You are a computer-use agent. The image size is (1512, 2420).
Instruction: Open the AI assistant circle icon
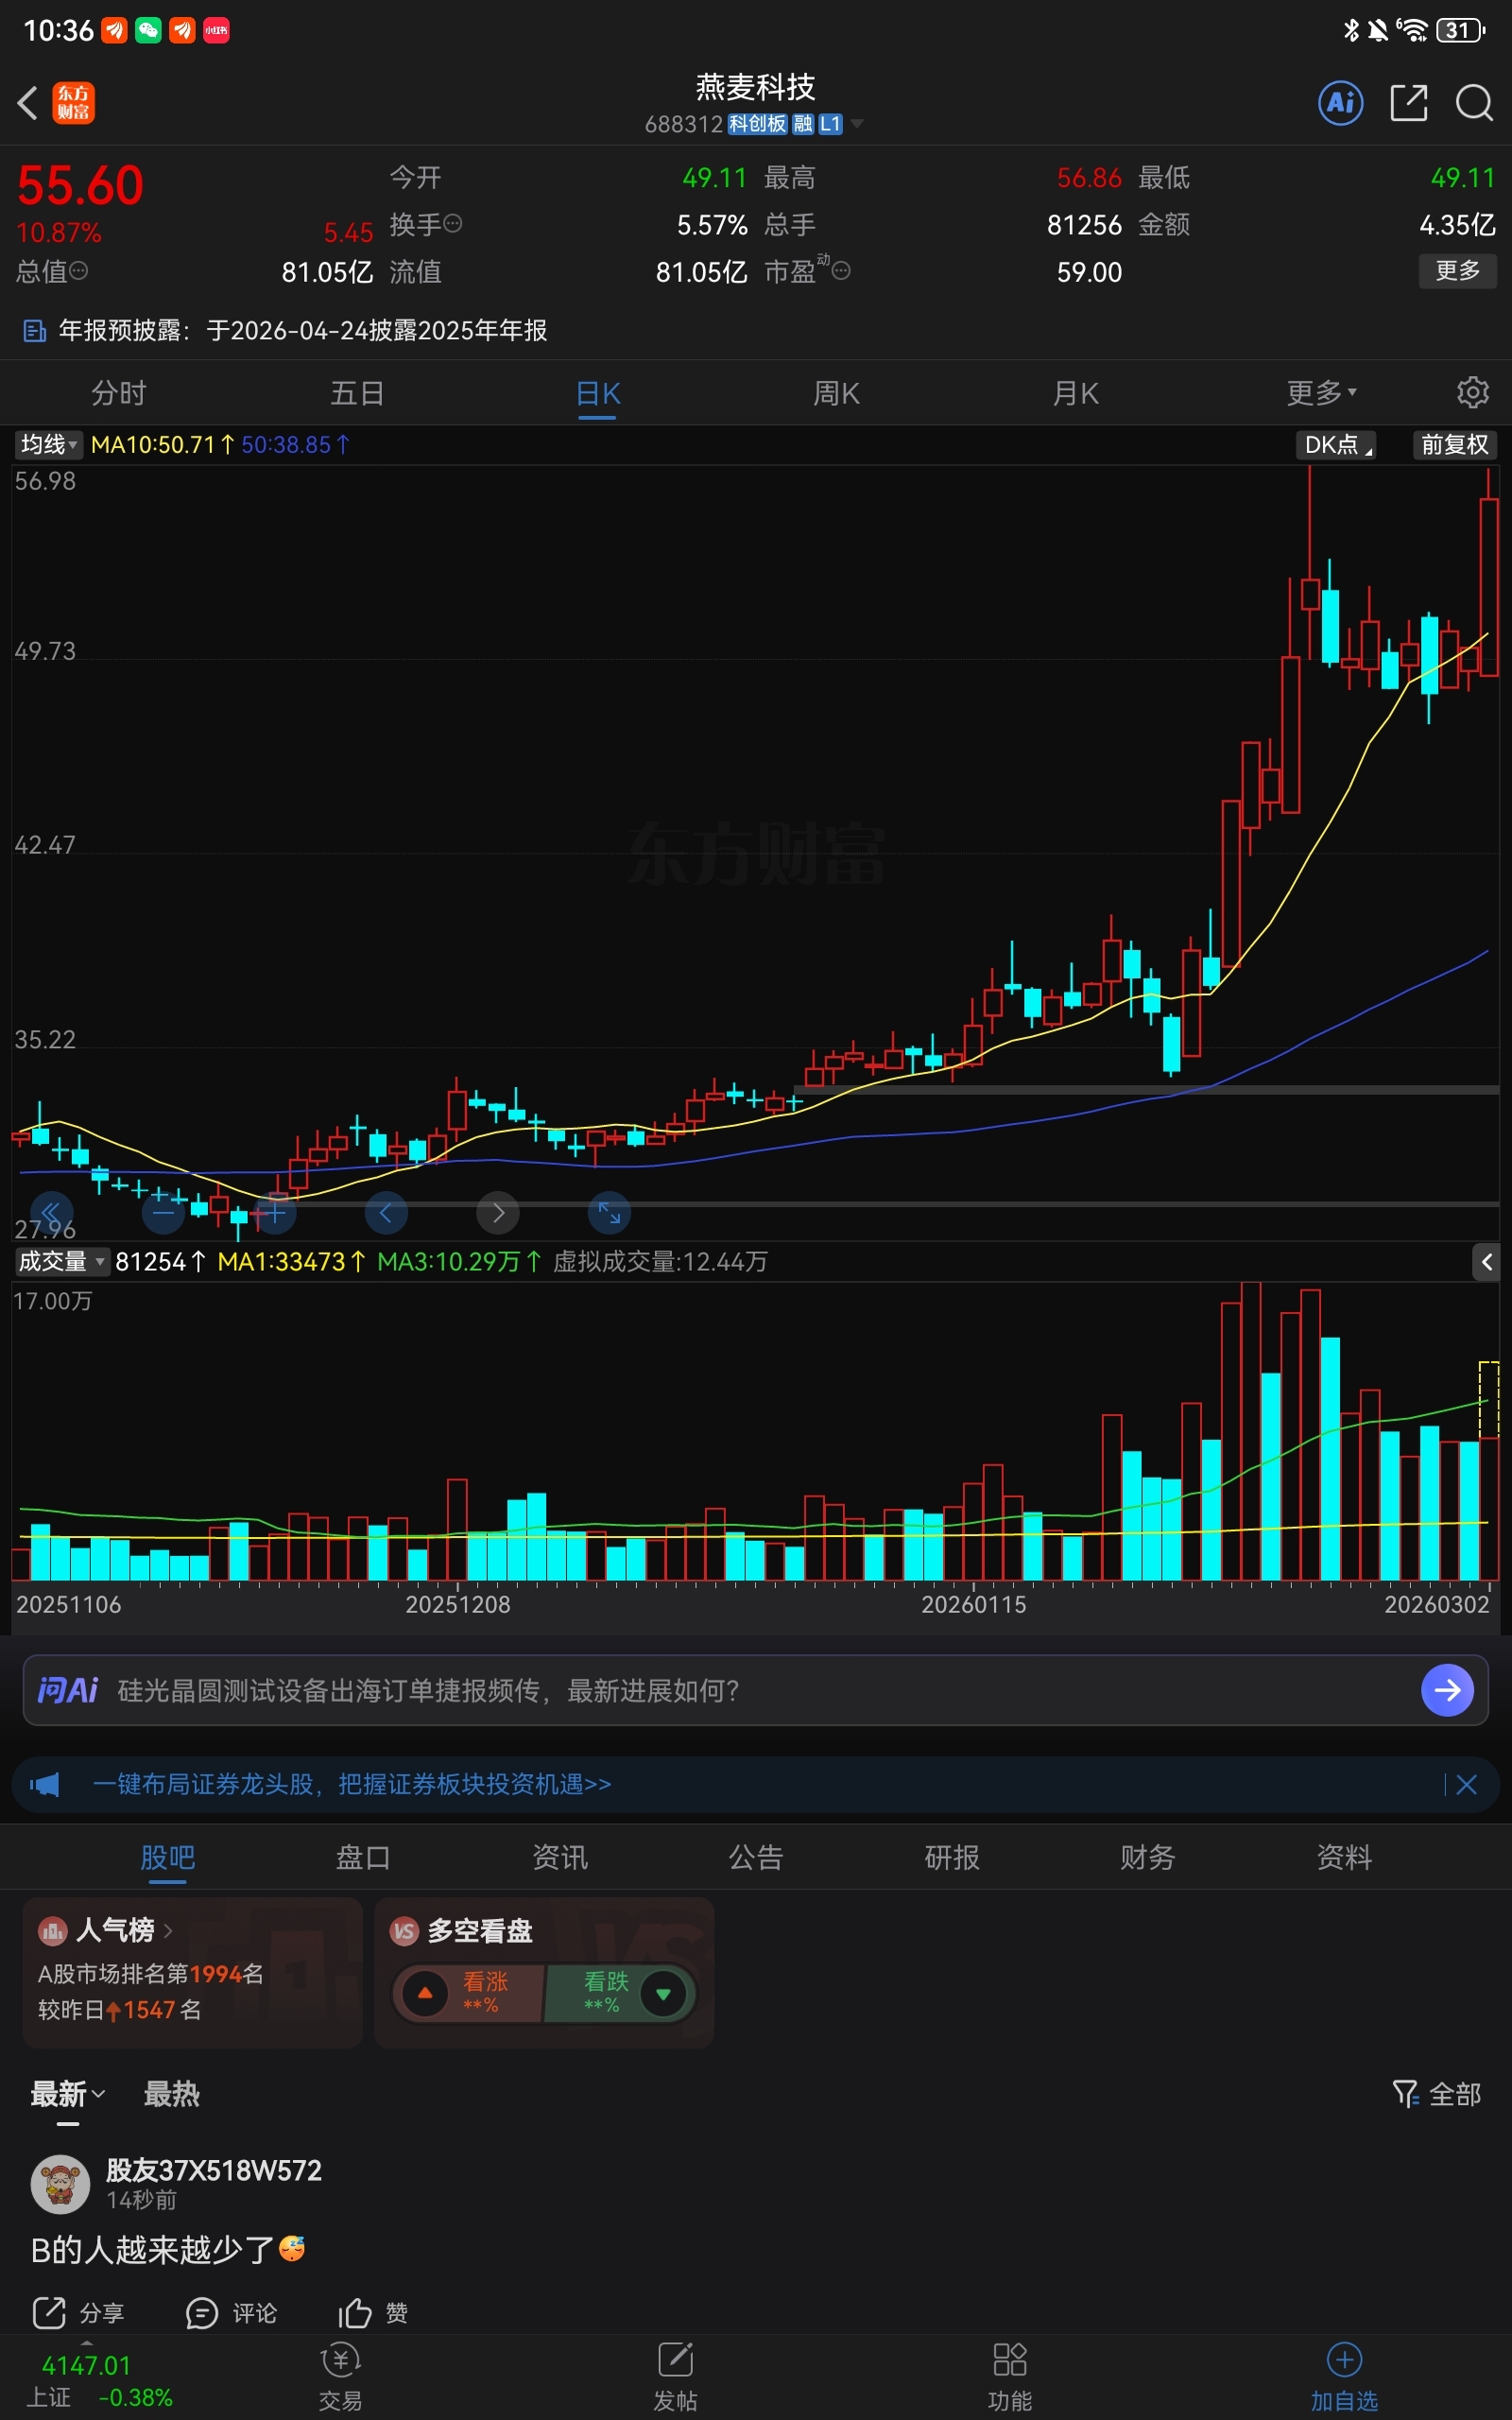pyautogui.click(x=1341, y=103)
